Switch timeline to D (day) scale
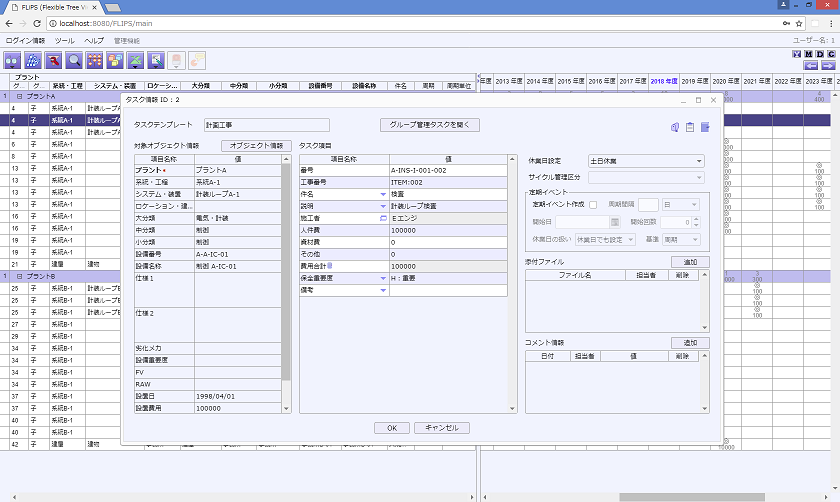The height and width of the screenshot is (502, 840). click(820, 54)
